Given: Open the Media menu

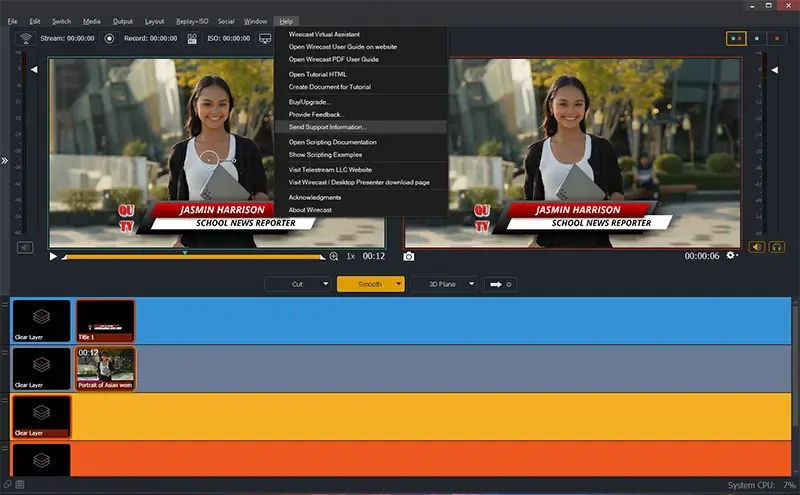Looking at the screenshot, I should point(91,21).
